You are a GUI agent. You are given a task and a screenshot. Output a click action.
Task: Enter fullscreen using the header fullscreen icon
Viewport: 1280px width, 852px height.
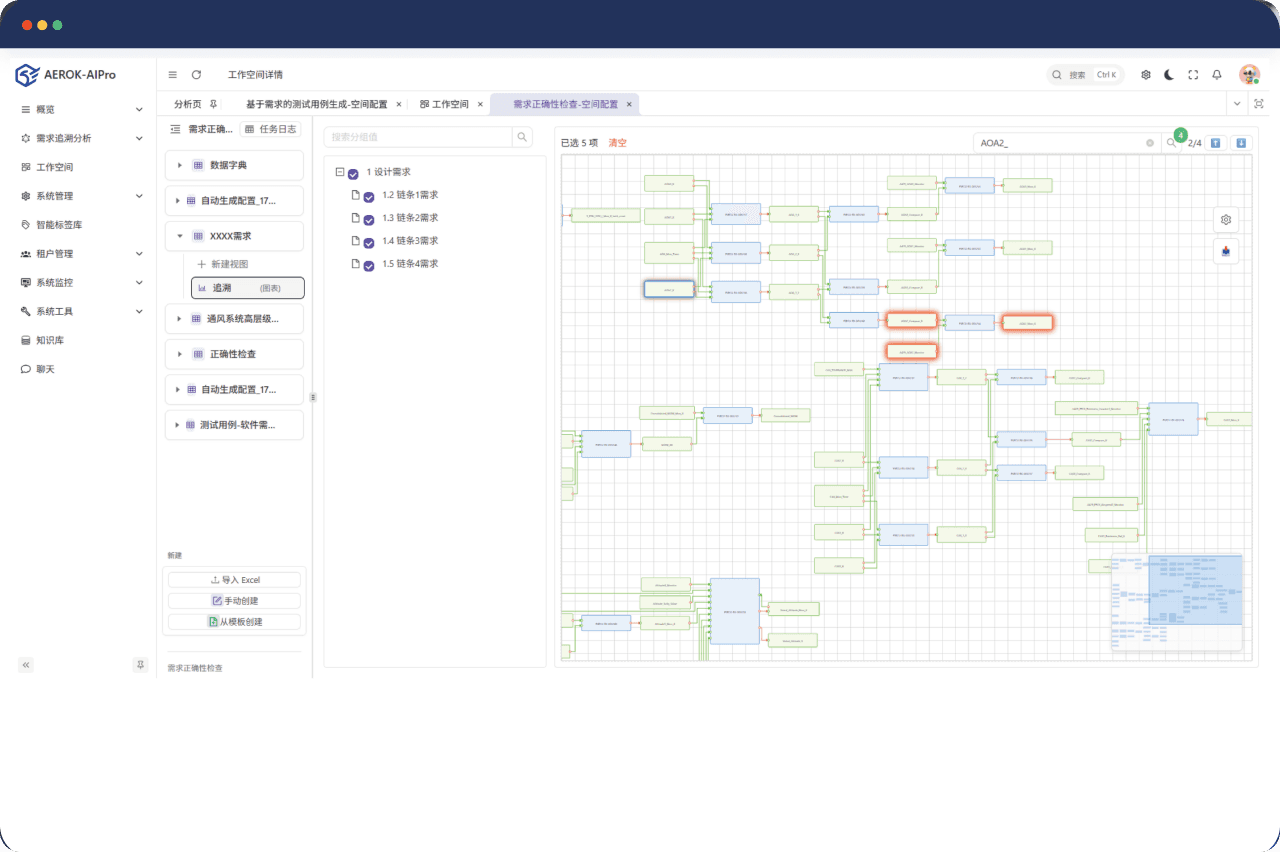1193,75
